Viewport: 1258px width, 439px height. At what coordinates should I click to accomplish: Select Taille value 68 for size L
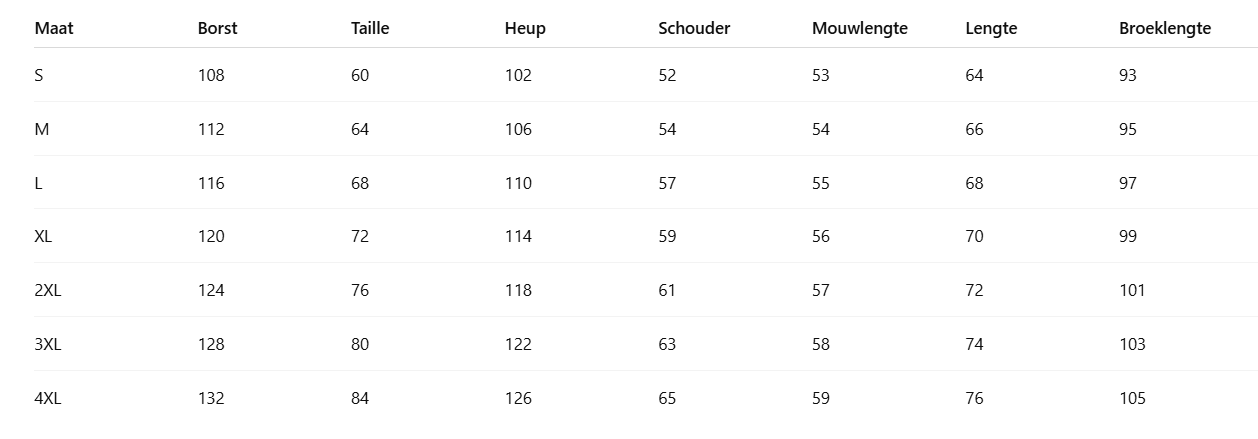coord(360,183)
